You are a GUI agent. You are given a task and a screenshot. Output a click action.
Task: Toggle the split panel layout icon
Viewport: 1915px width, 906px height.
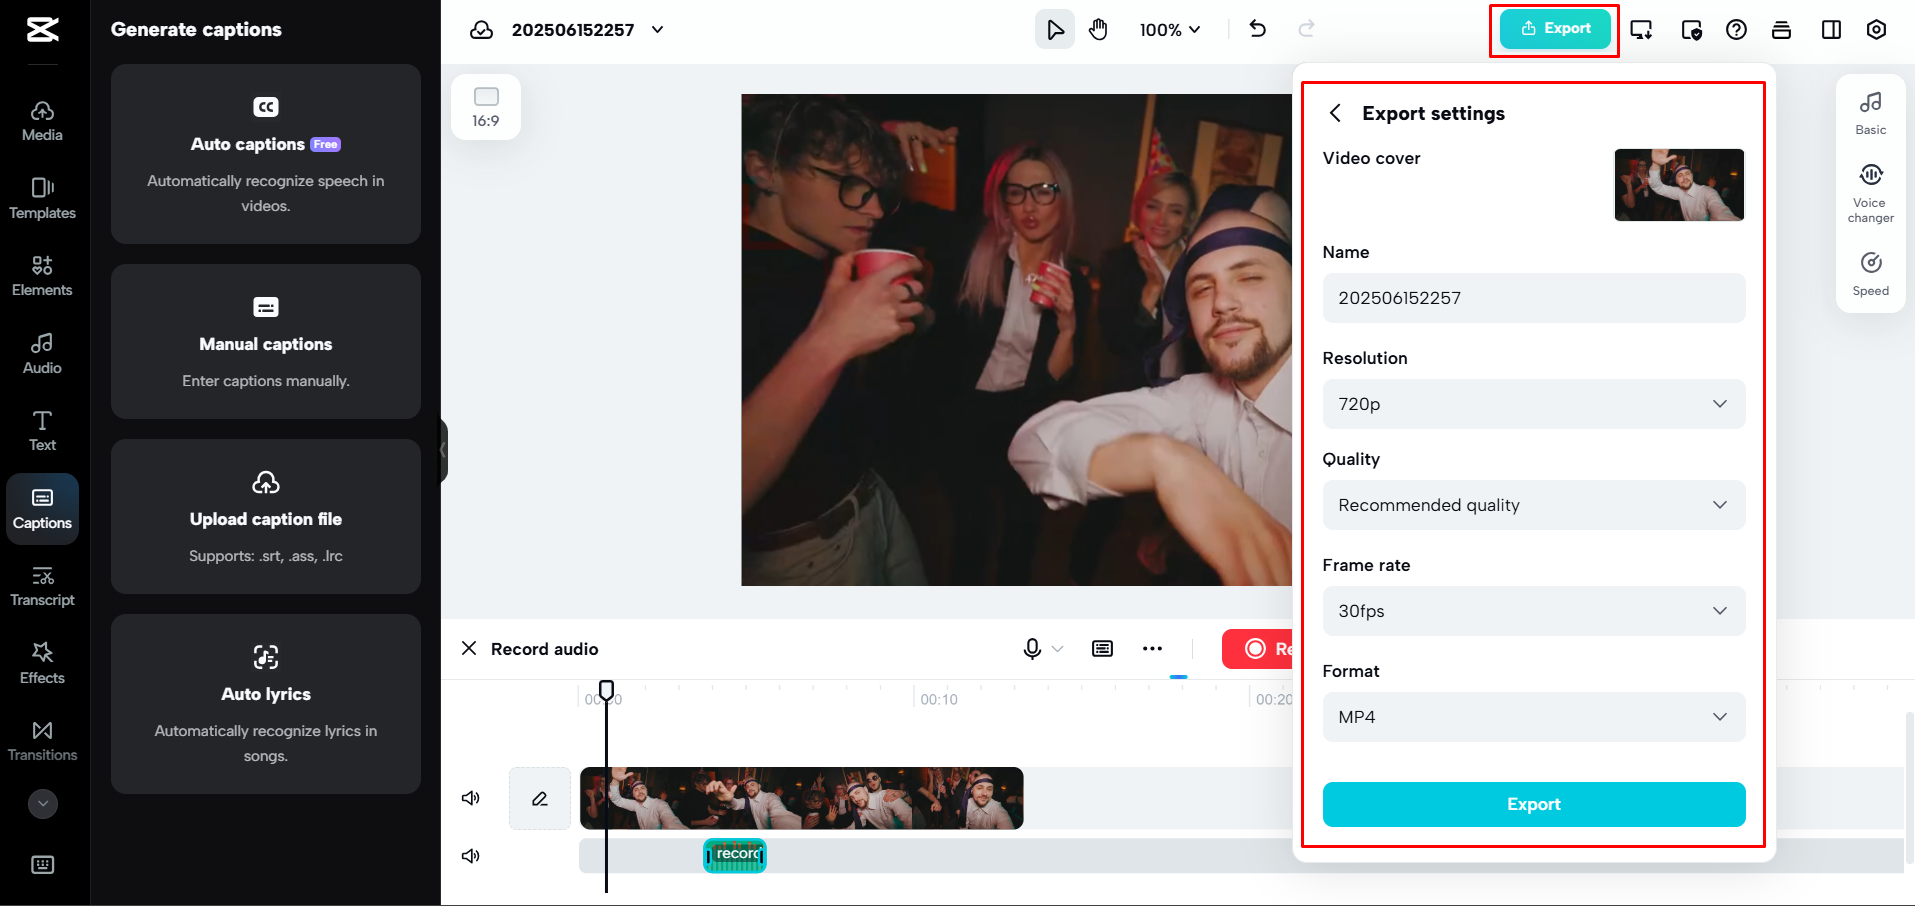point(1831,30)
